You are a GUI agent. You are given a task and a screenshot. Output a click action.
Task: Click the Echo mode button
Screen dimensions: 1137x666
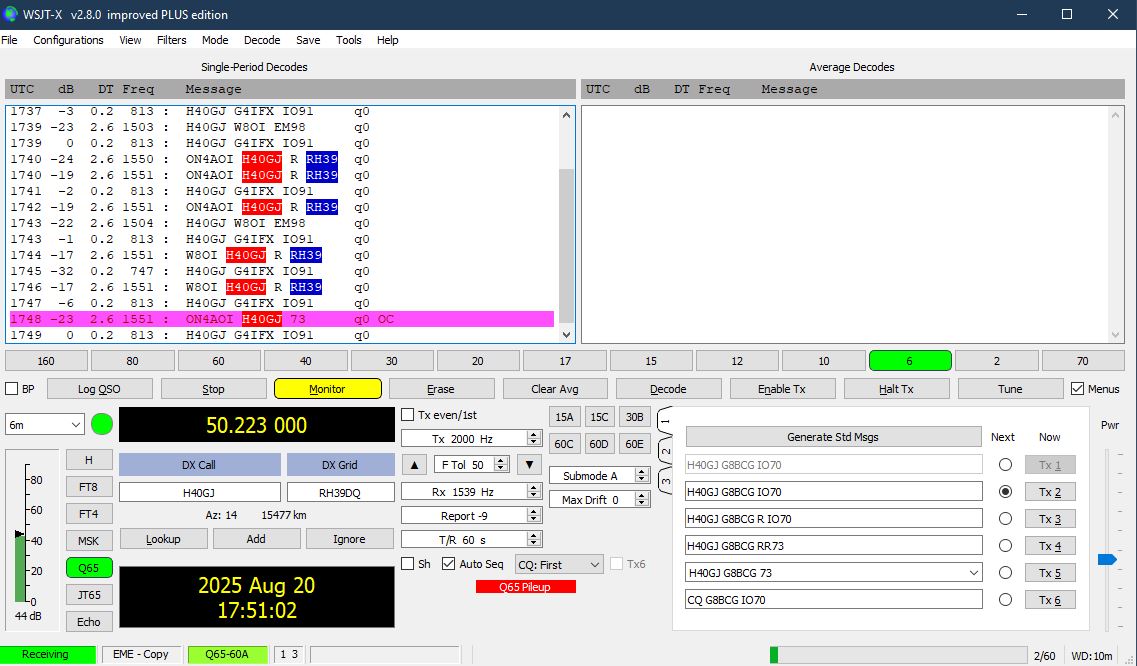(x=89, y=621)
